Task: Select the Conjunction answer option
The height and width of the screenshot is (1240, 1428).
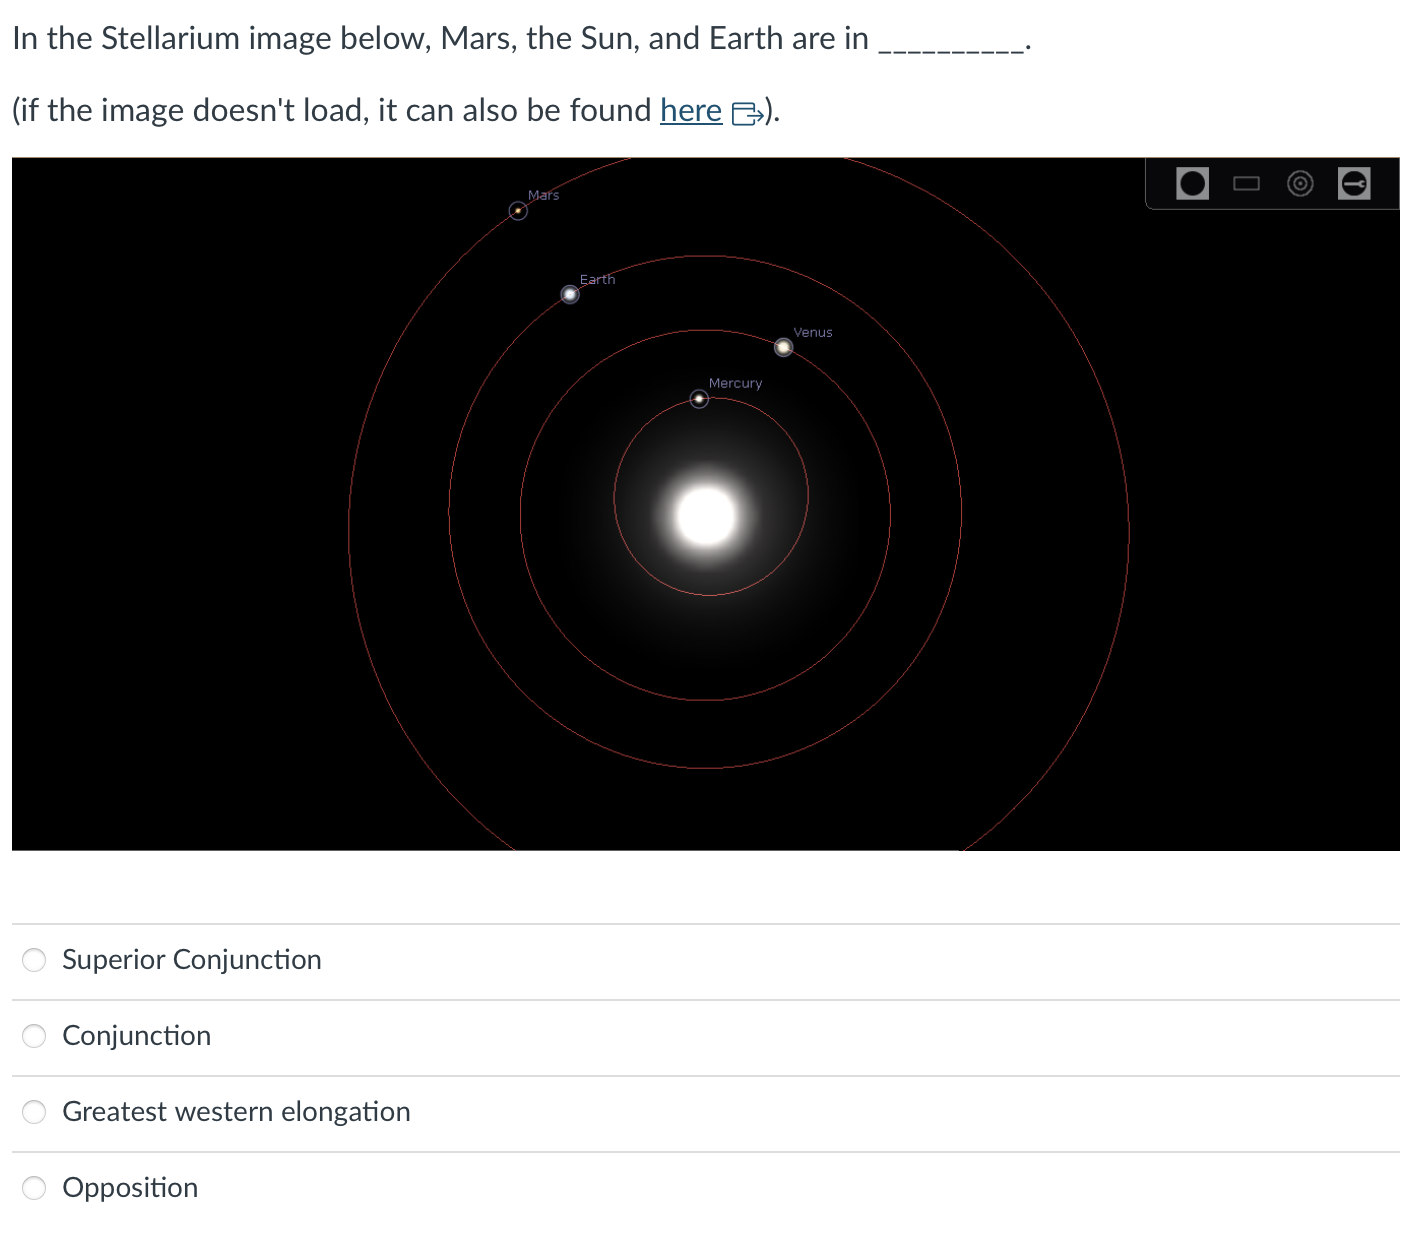Action: point(33,1036)
